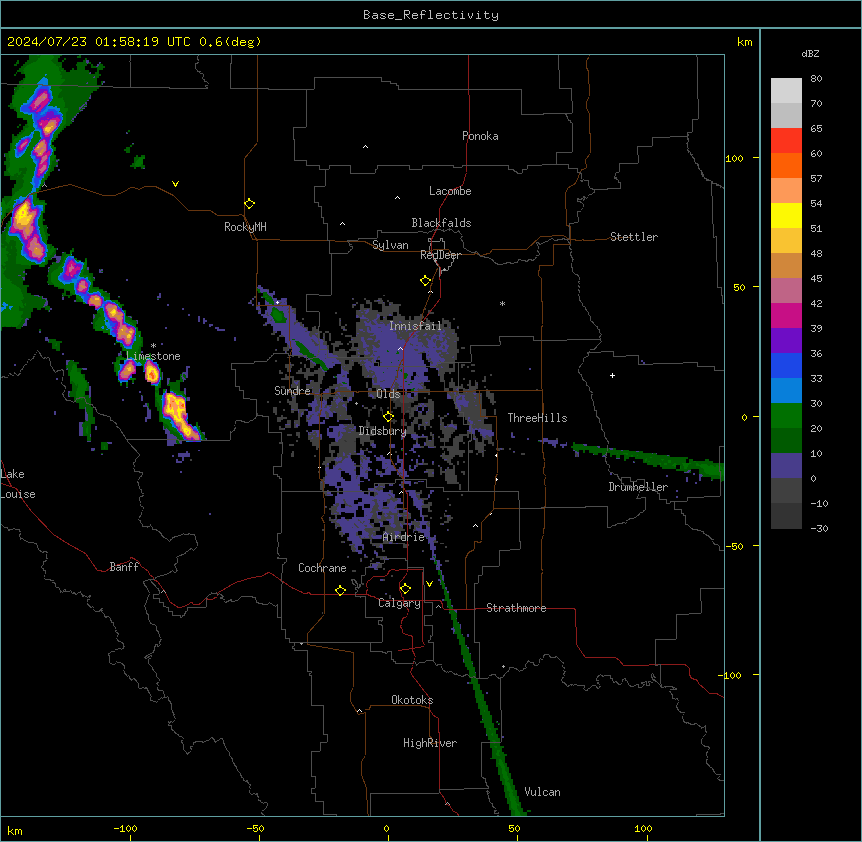This screenshot has height=842, width=862.
Task: Click the Sundre label
Action: [x=292, y=391]
